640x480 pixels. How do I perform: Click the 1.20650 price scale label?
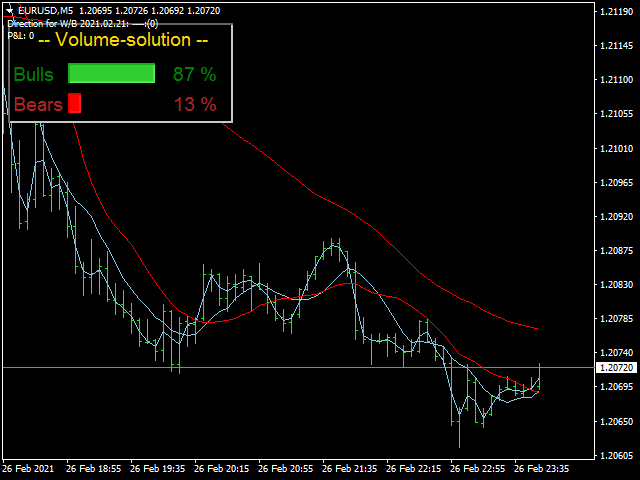(616, 421)
